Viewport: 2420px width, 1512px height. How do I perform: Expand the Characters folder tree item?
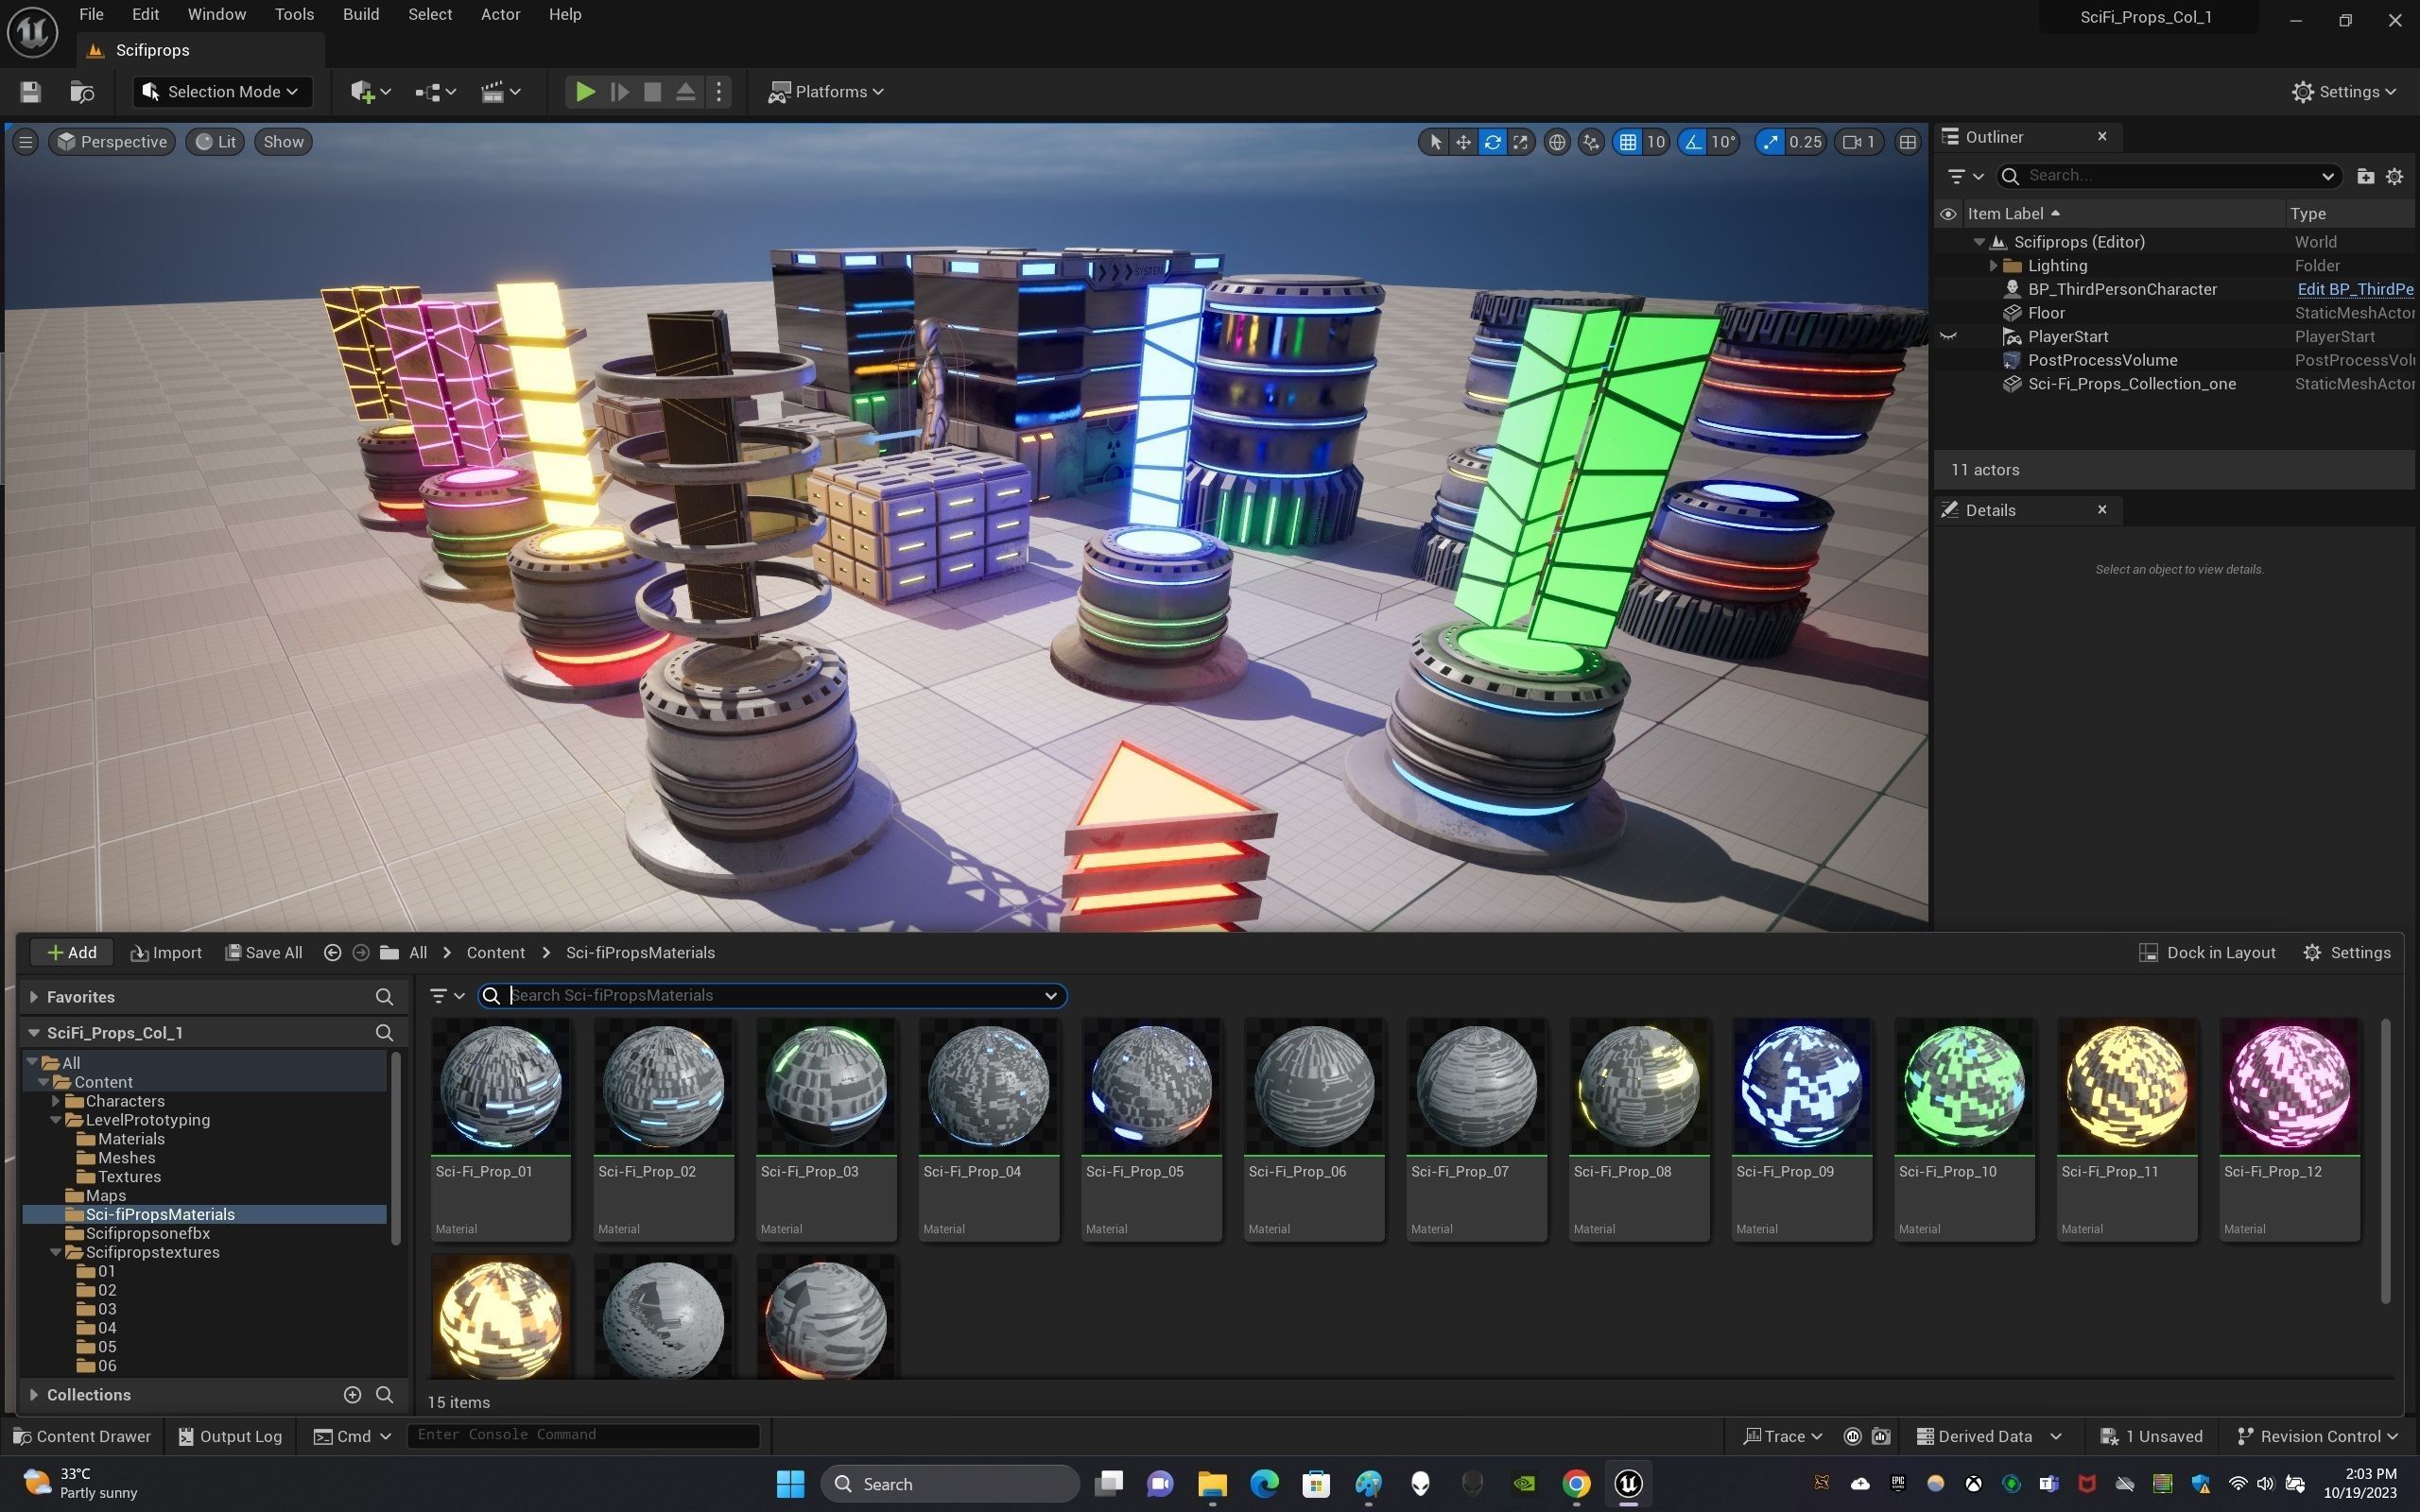(57, 1101)
